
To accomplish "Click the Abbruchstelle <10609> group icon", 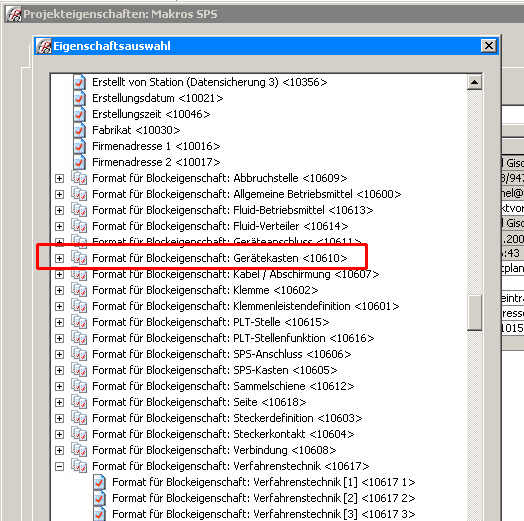I will 79,178.
